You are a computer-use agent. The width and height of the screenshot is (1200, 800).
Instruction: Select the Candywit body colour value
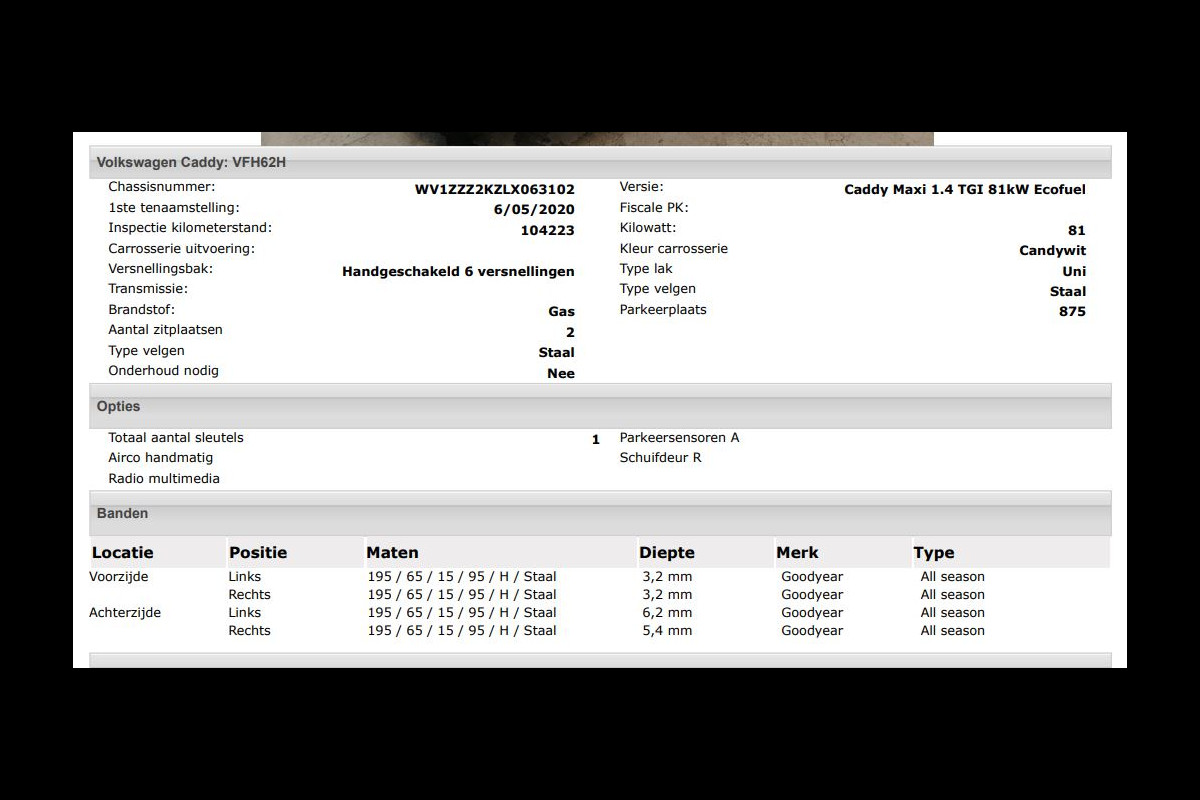coord(1052,251)
